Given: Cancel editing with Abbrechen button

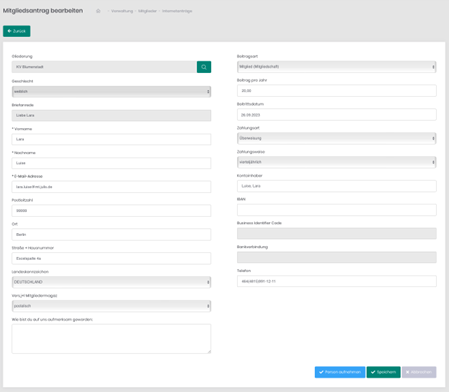Looking at the screenshot, I should (x=419, y=372).
